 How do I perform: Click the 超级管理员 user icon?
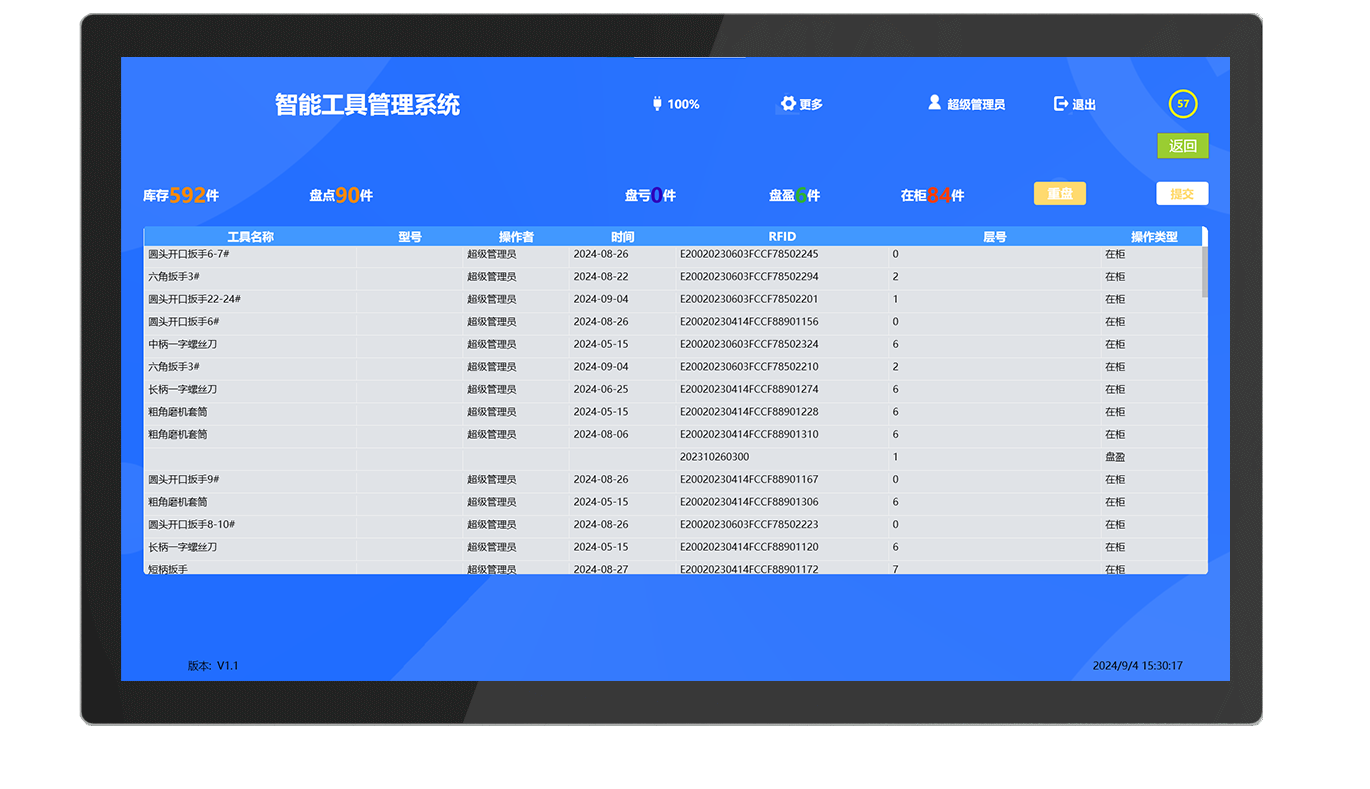coord(935,103)
